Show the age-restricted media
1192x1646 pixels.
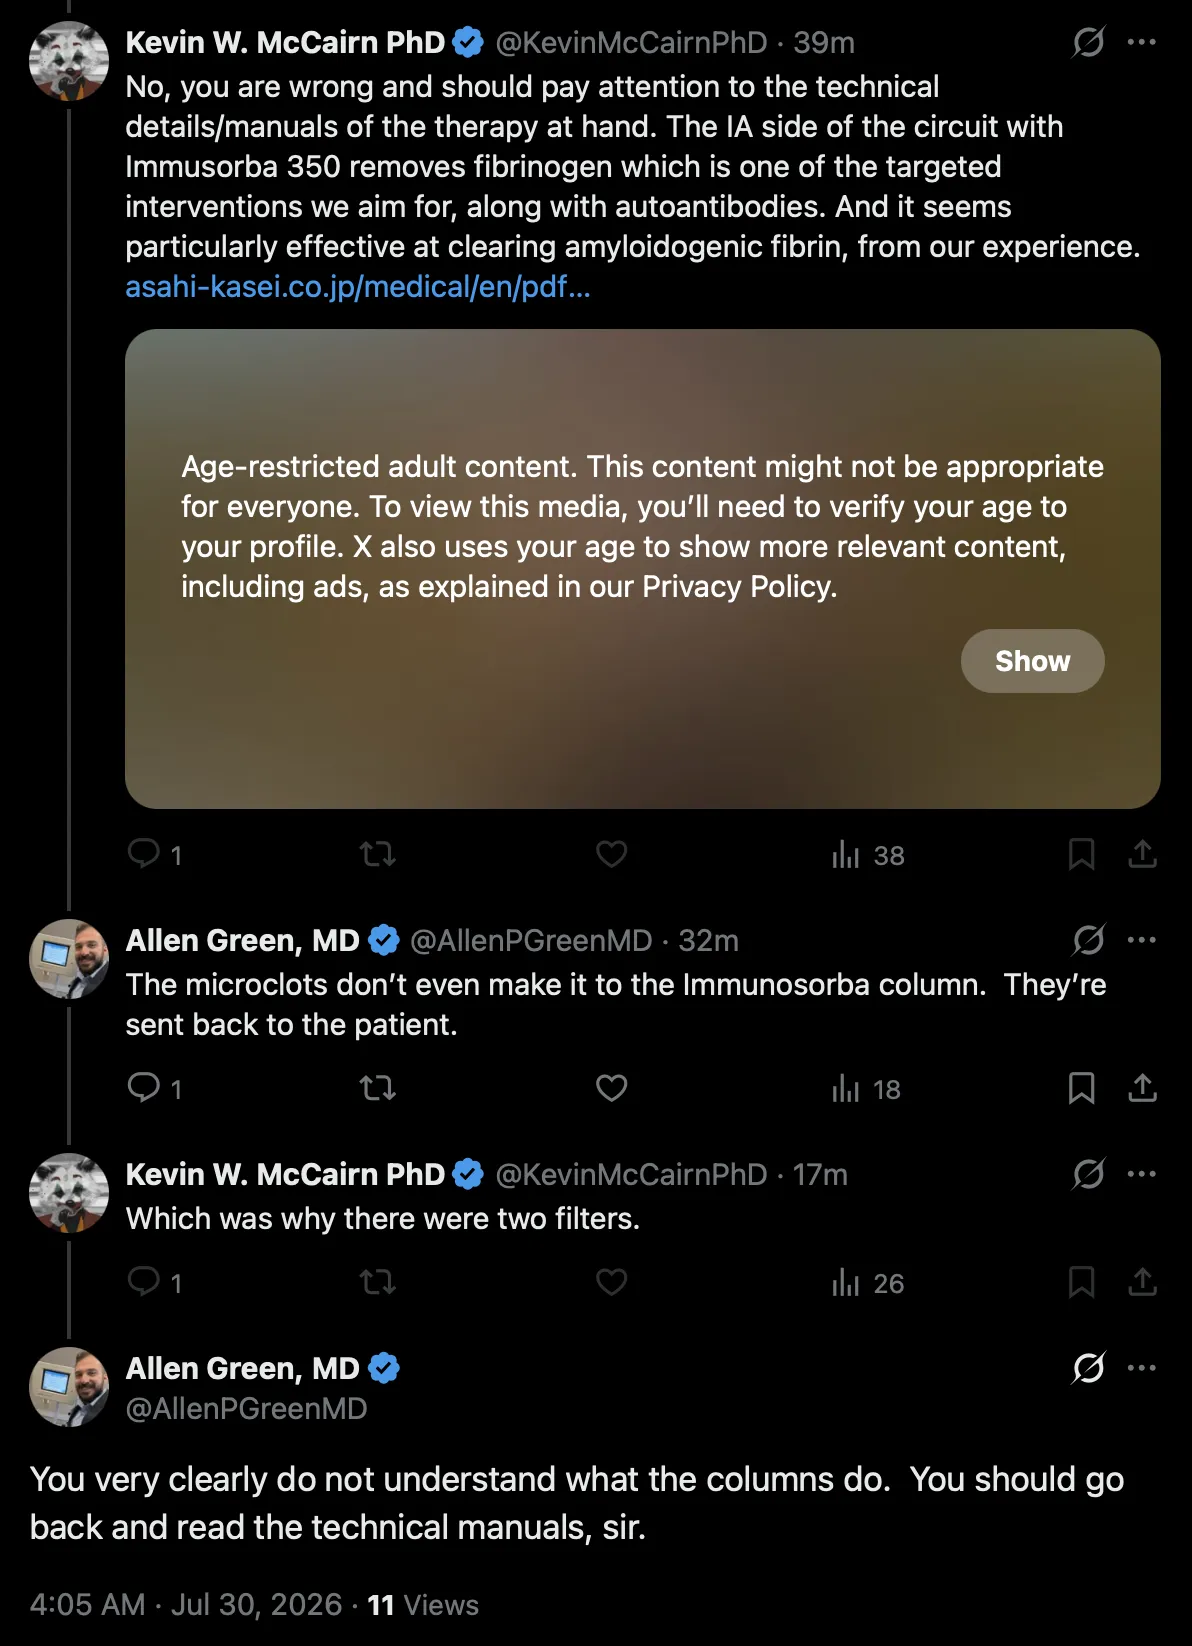point(1032,661)
